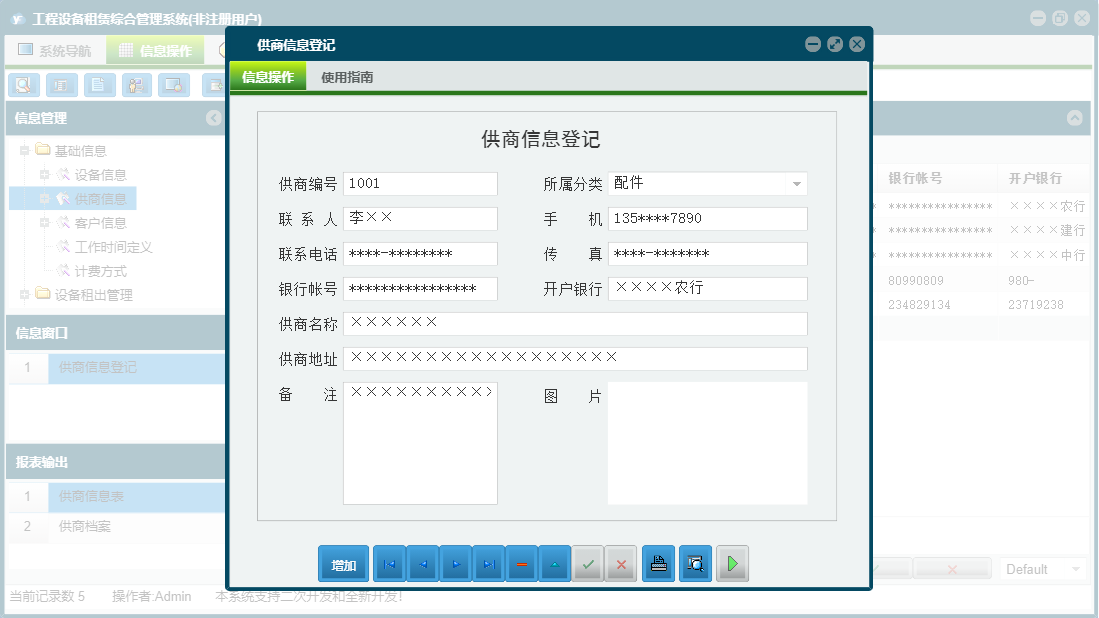The image size is (1099, 618).
Task: Minimize the 供商信息登记 dialog
Action: pos(813,44)
